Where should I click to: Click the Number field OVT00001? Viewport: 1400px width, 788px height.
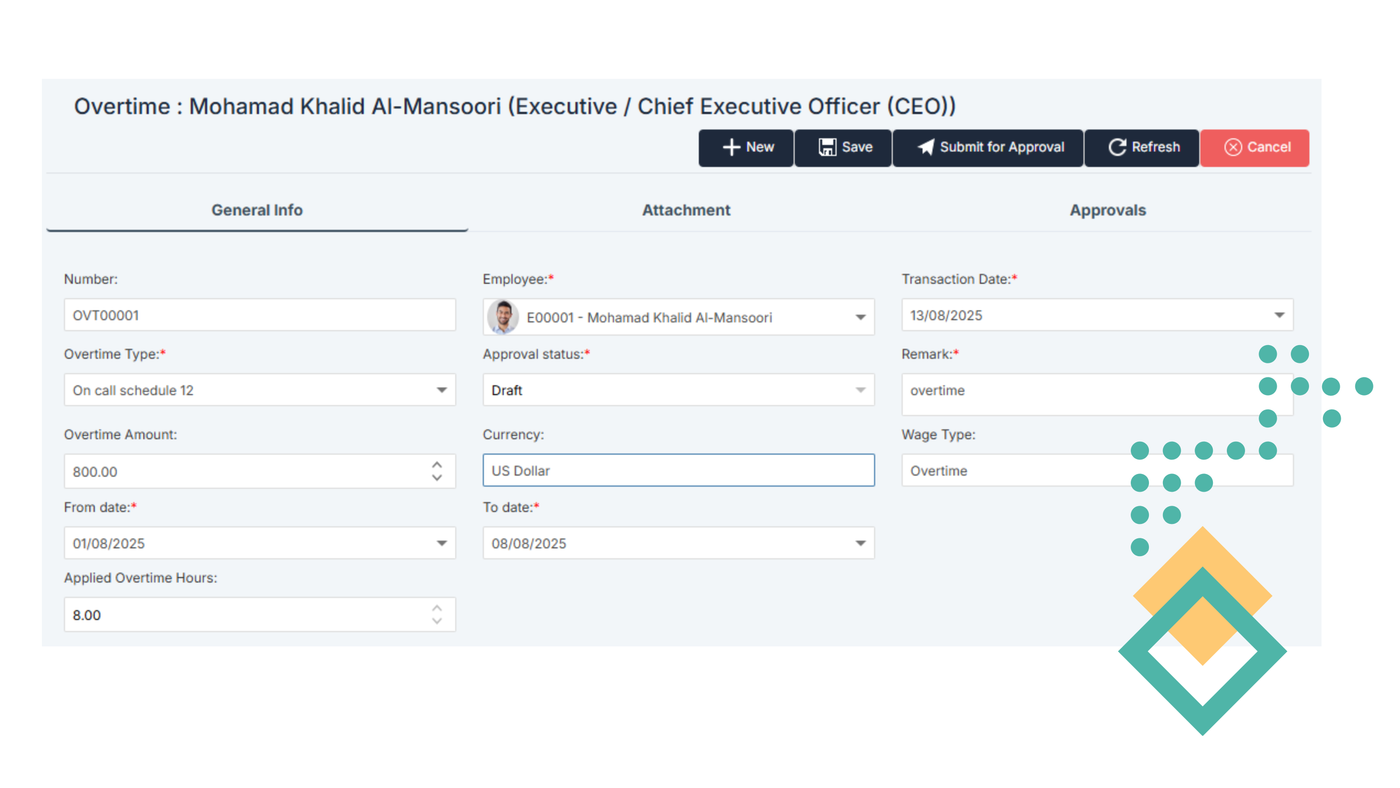pos(259,315)
